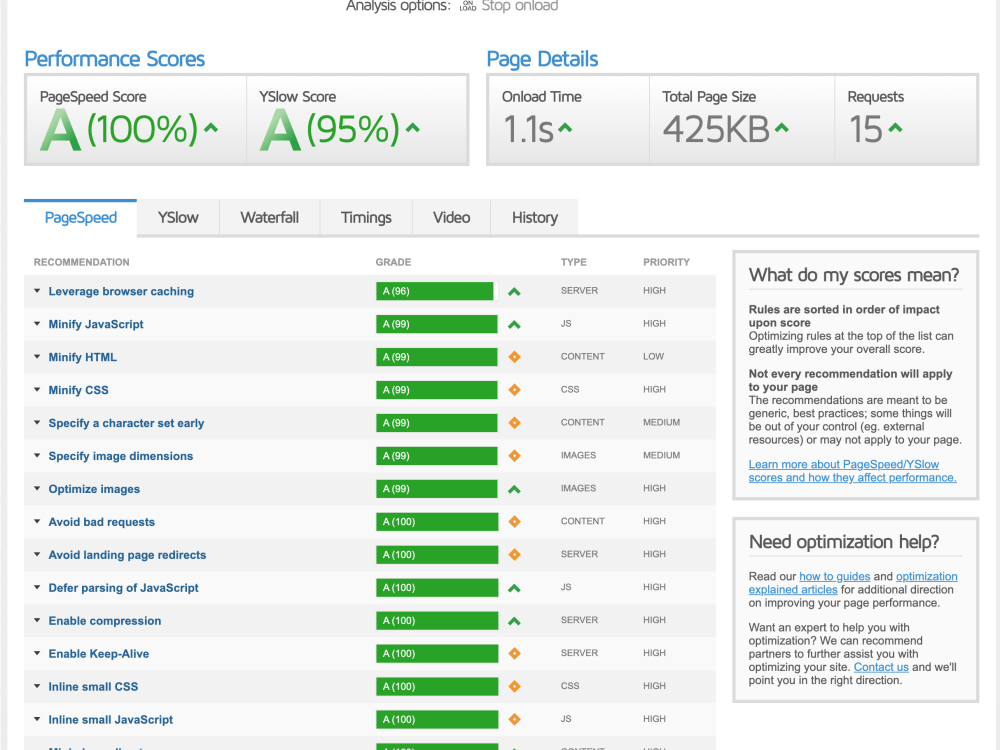Open the Waterfall tab
This screenshot has width=1000, height=750.
point(270,217)
